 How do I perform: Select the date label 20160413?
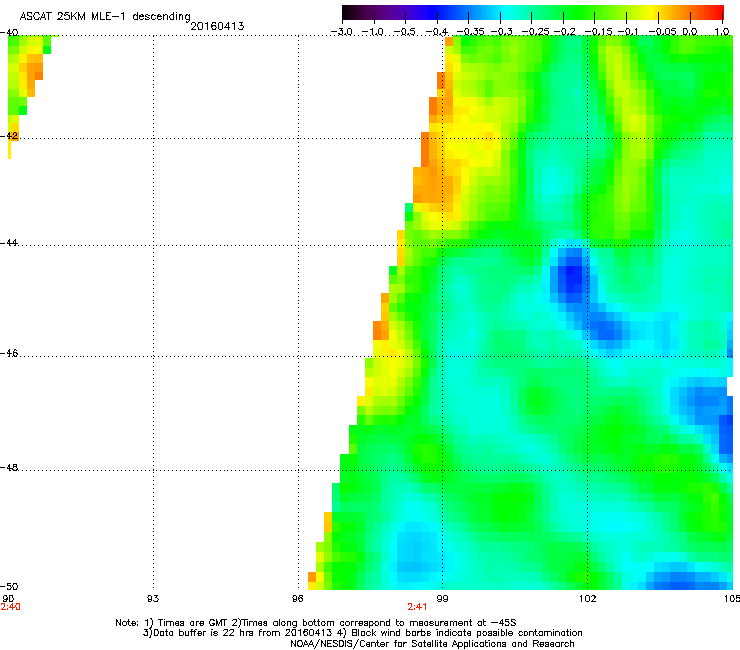tap(217, 26)
